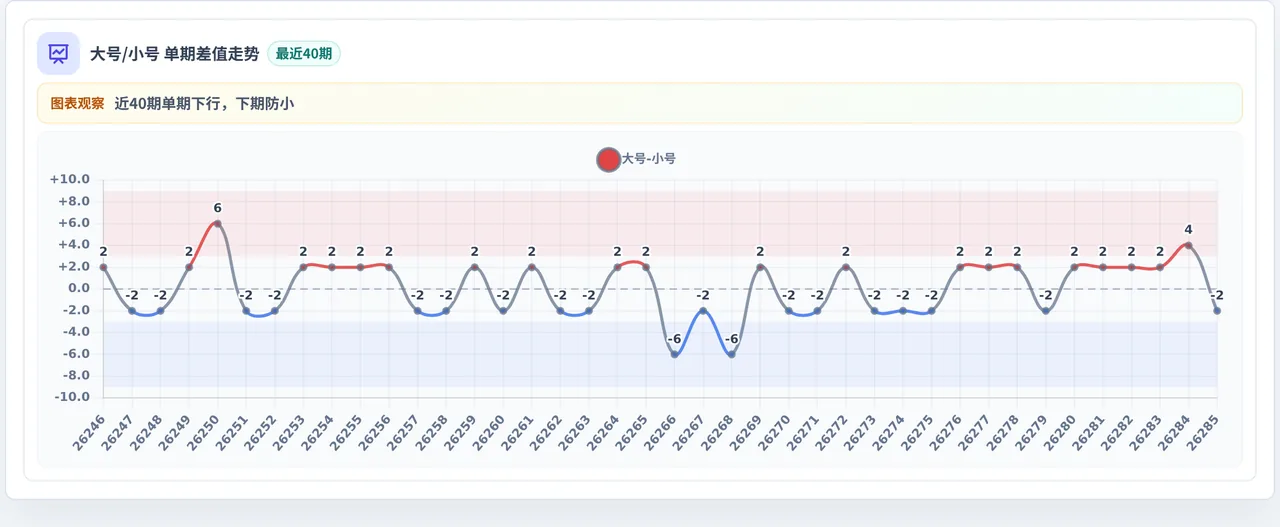Click the 大号-小号 legend label

(x=649, y=159)
